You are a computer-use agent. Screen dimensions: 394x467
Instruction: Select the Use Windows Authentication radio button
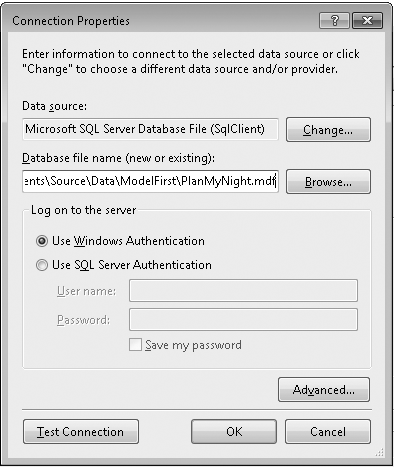[42, 241]
